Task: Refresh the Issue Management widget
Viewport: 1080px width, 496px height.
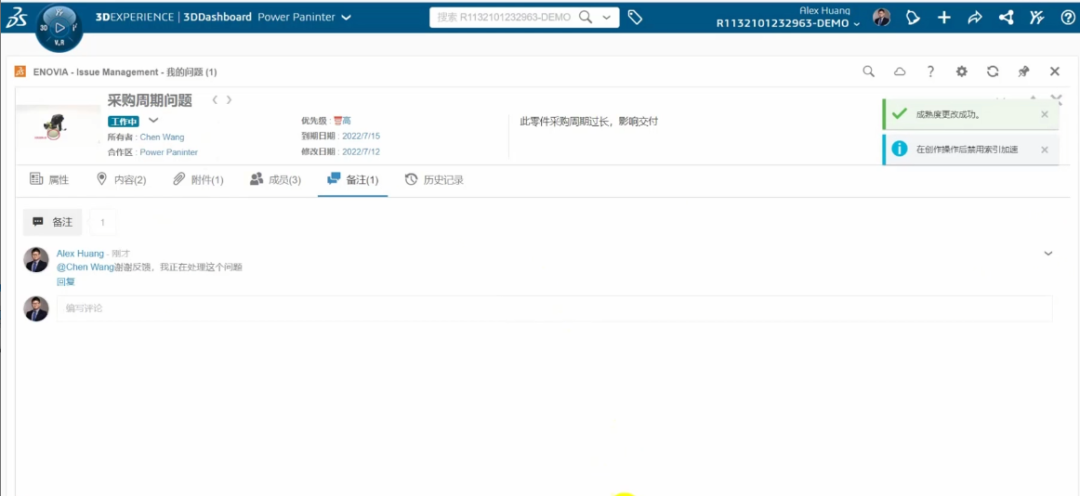Action: point(993,71)
